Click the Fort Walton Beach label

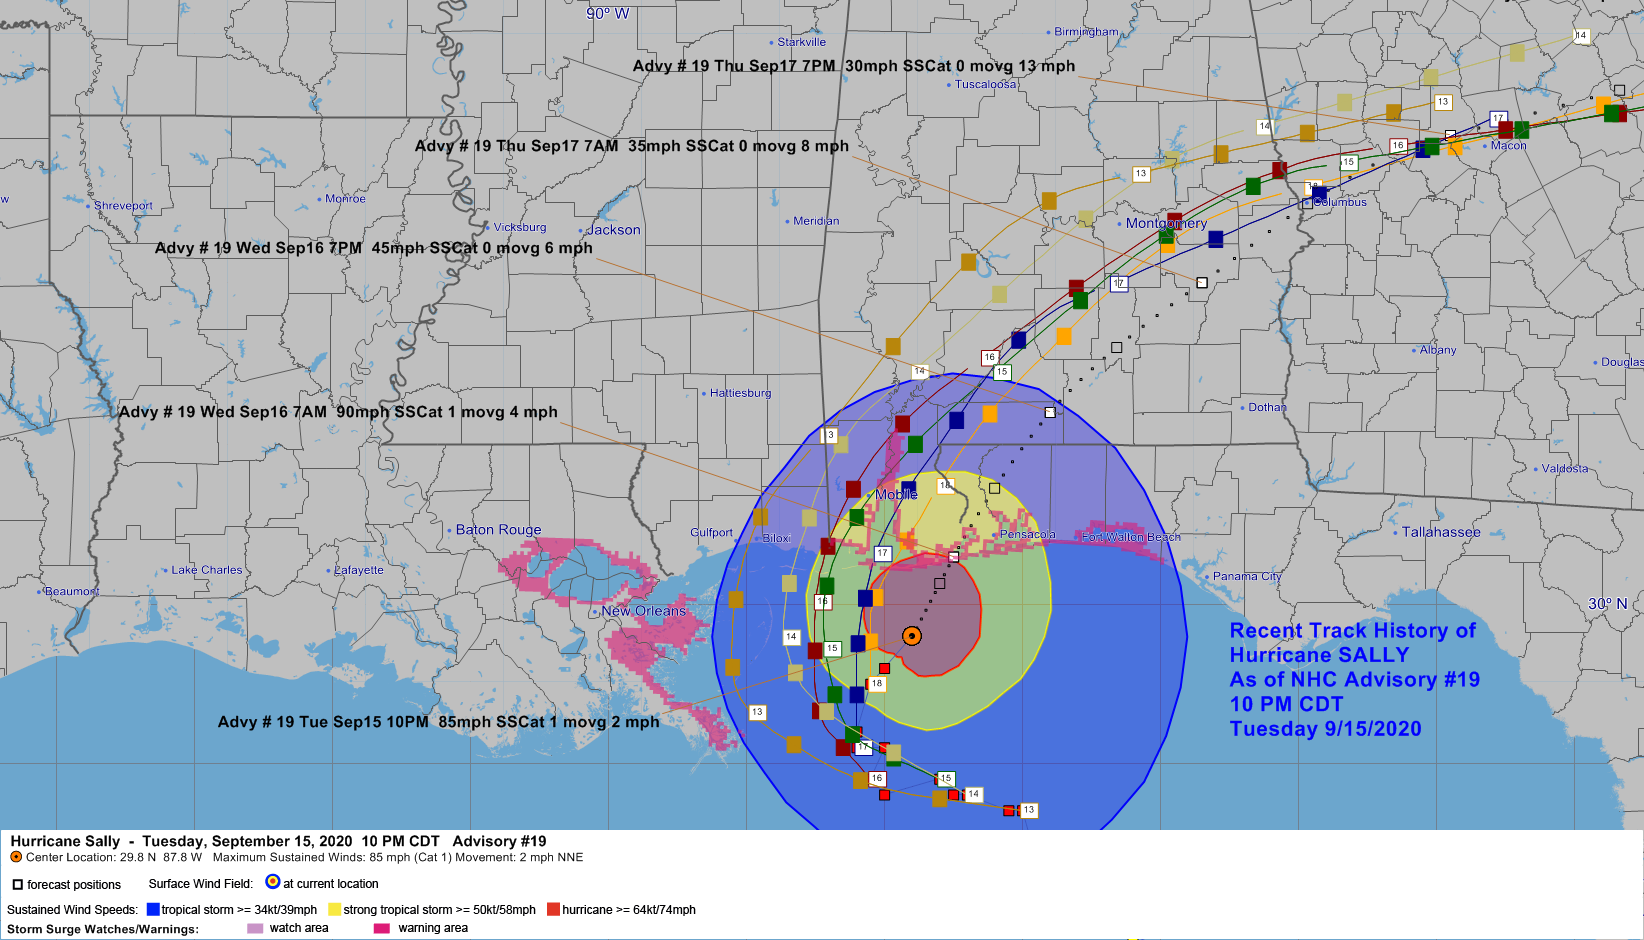(x=1131, y=537)
